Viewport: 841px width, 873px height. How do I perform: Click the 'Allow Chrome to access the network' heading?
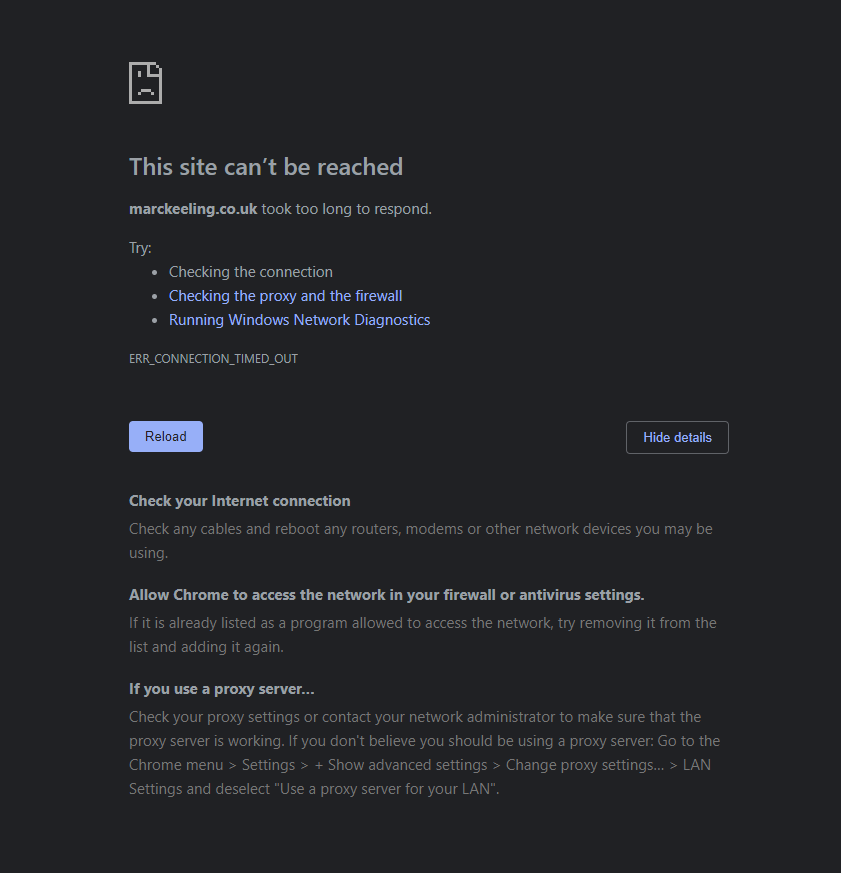[x=386, y=595]
